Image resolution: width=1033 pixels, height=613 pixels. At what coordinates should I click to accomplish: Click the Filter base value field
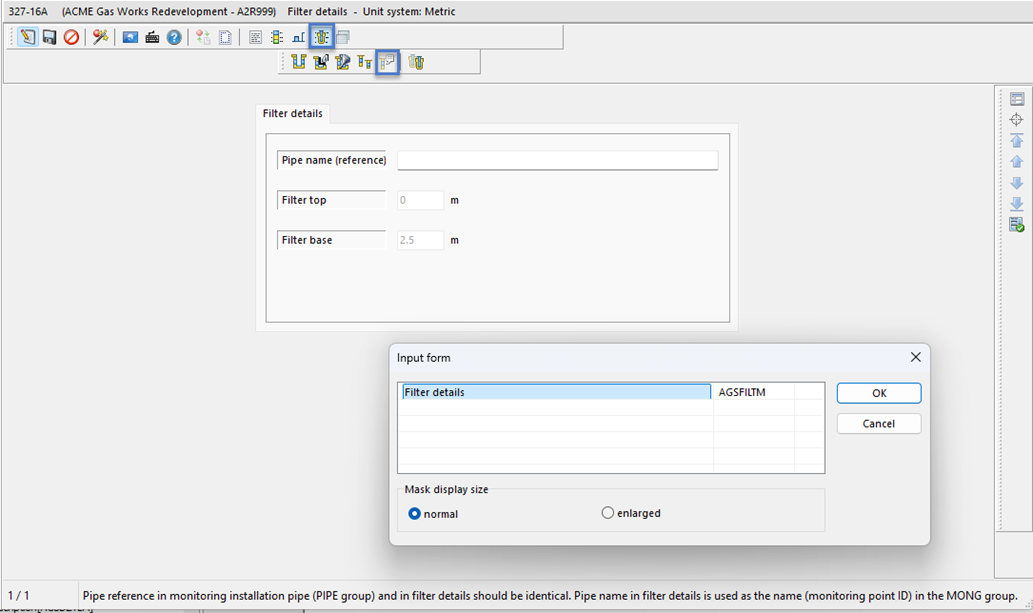420,240
